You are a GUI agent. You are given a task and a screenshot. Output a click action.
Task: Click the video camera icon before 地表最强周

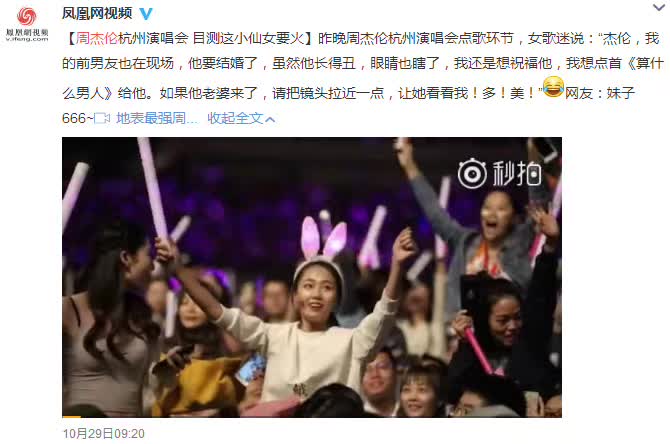tap(102, 118)
